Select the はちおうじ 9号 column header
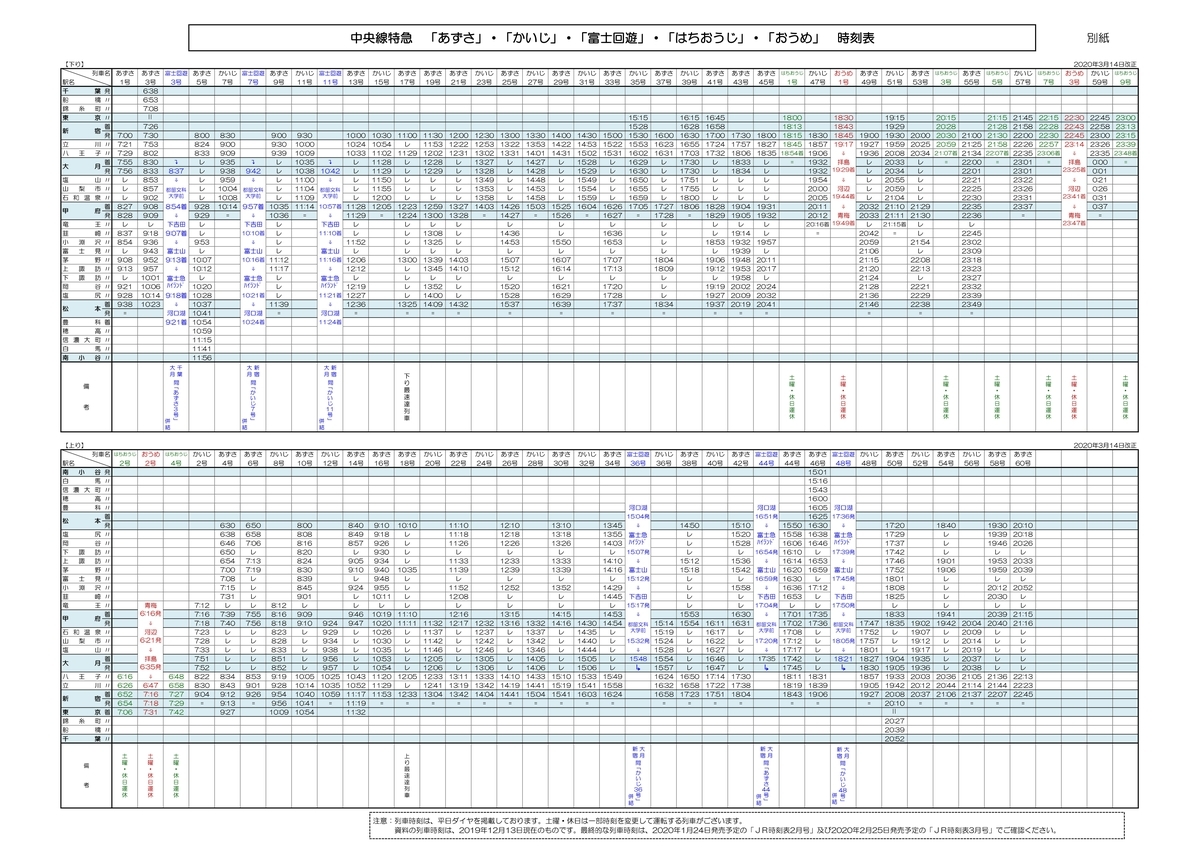The image size is (1200, 848). tap(1126, 77)
